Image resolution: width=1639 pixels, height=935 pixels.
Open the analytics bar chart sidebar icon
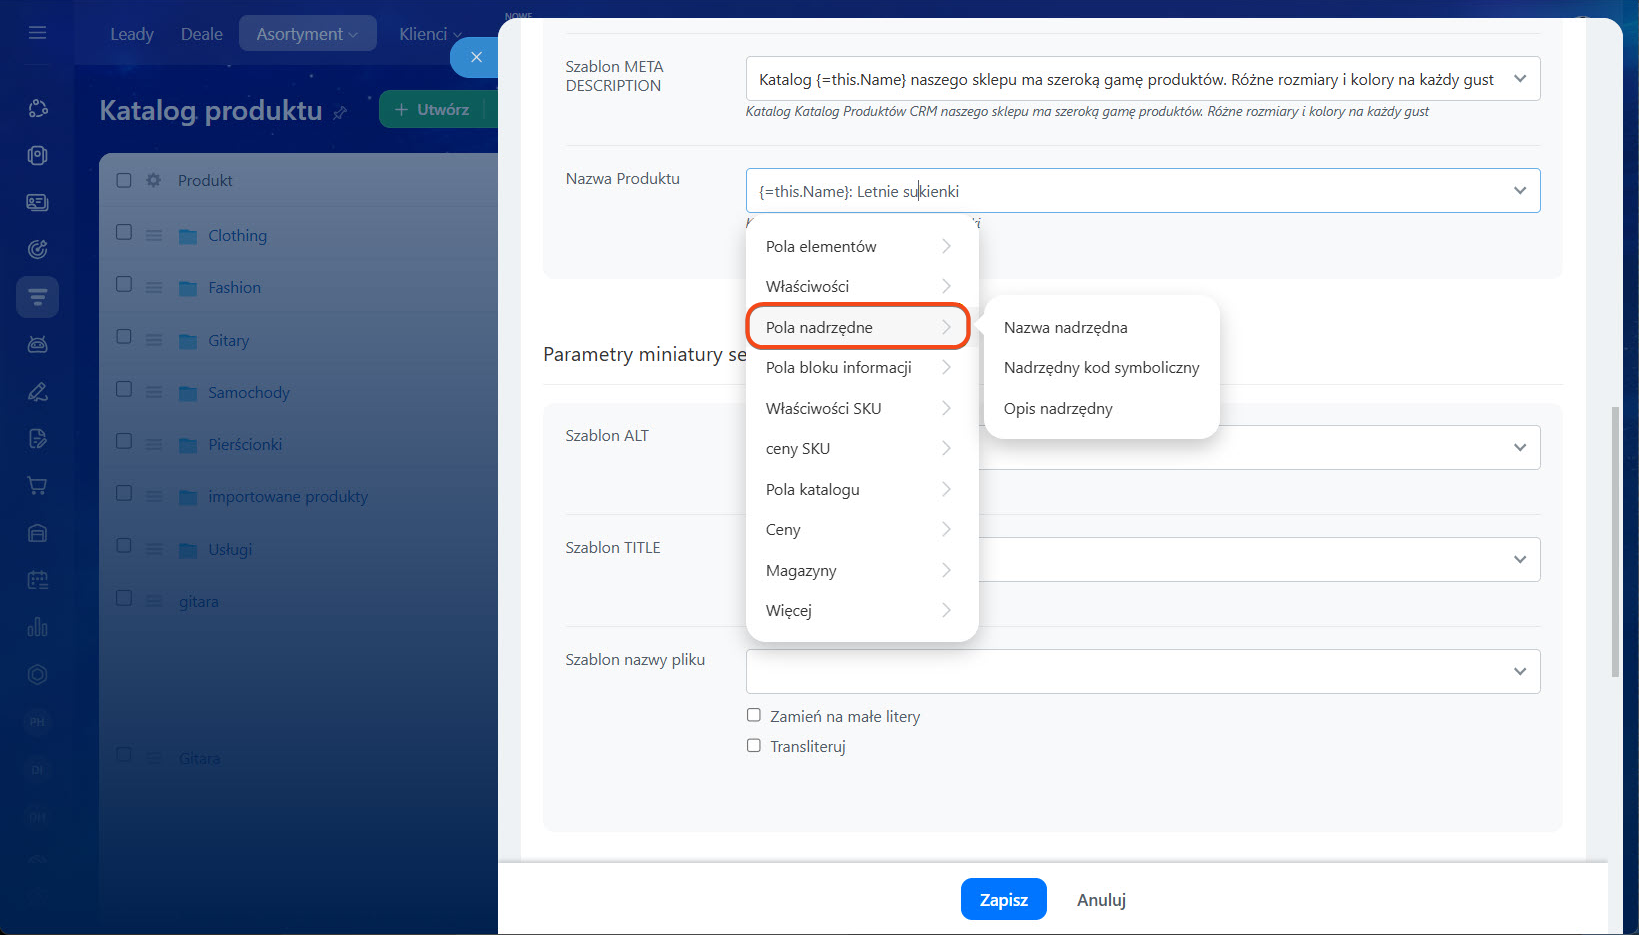click(37, 627)
